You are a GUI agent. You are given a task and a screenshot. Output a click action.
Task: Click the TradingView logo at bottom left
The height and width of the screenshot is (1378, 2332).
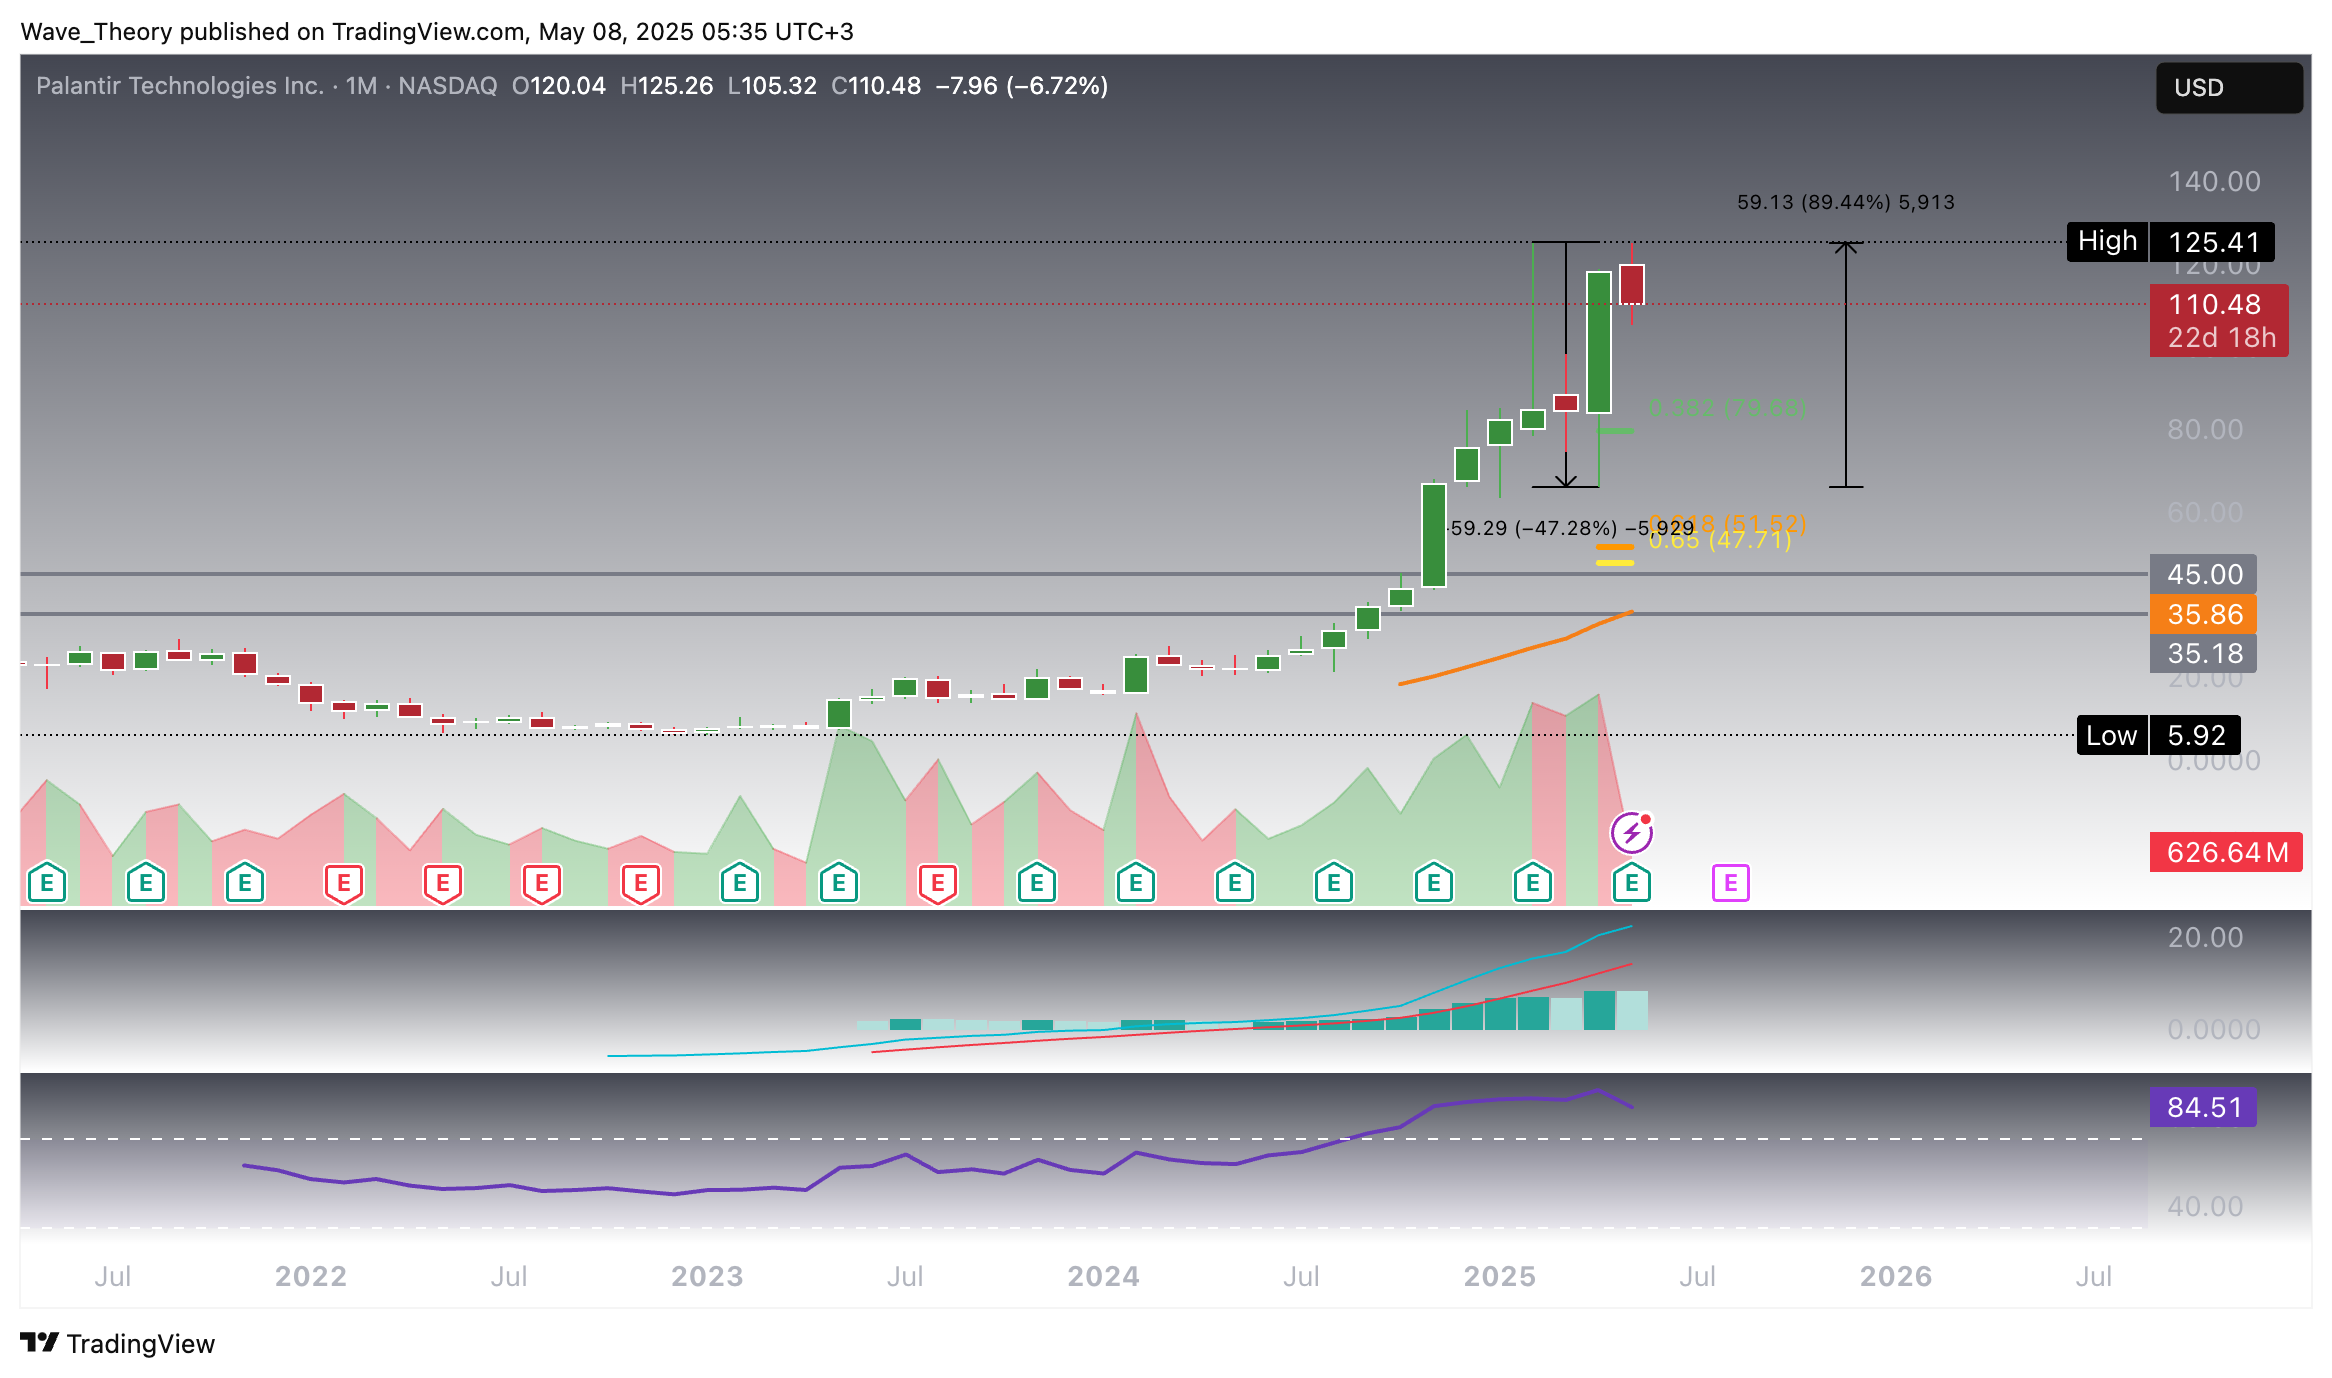point(118,1343)
